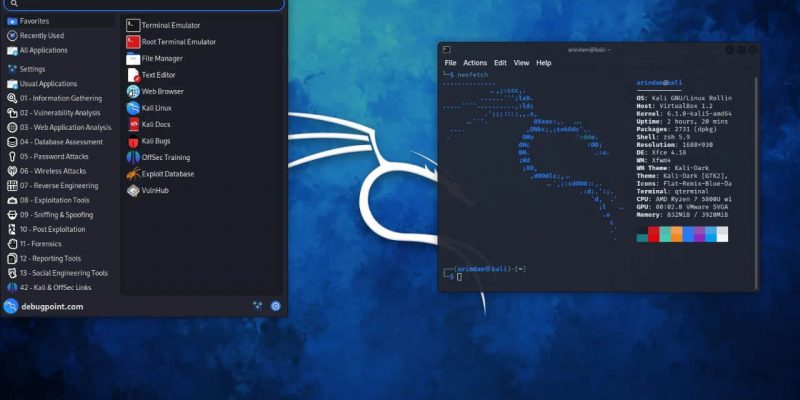Select Favorites category
Screen dimensions: 800x400
click(59, 21)
